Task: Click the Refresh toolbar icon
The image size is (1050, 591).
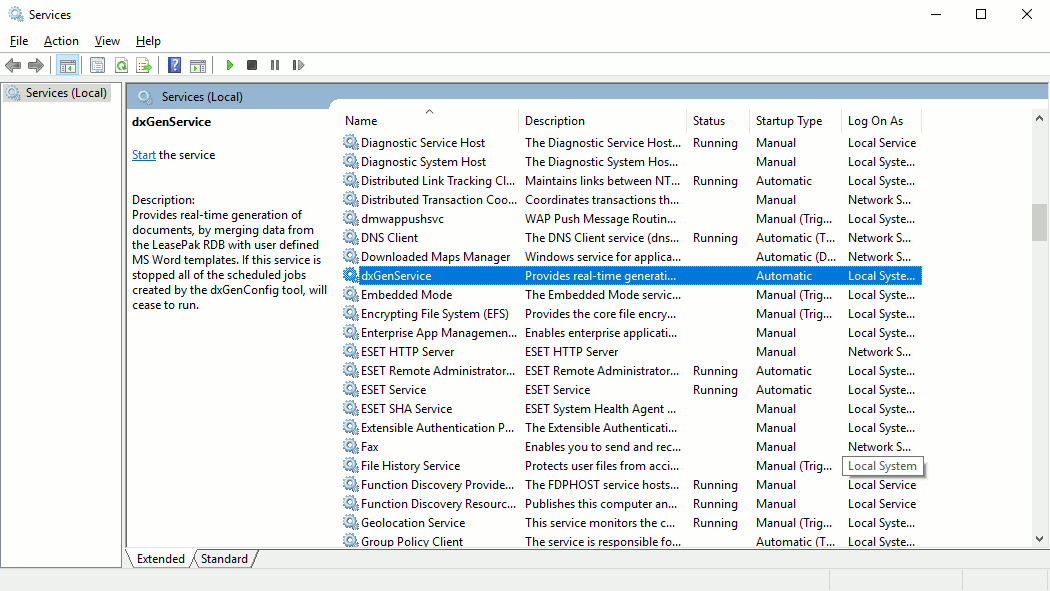Action: pyautogui.click(x=121, y=66)
